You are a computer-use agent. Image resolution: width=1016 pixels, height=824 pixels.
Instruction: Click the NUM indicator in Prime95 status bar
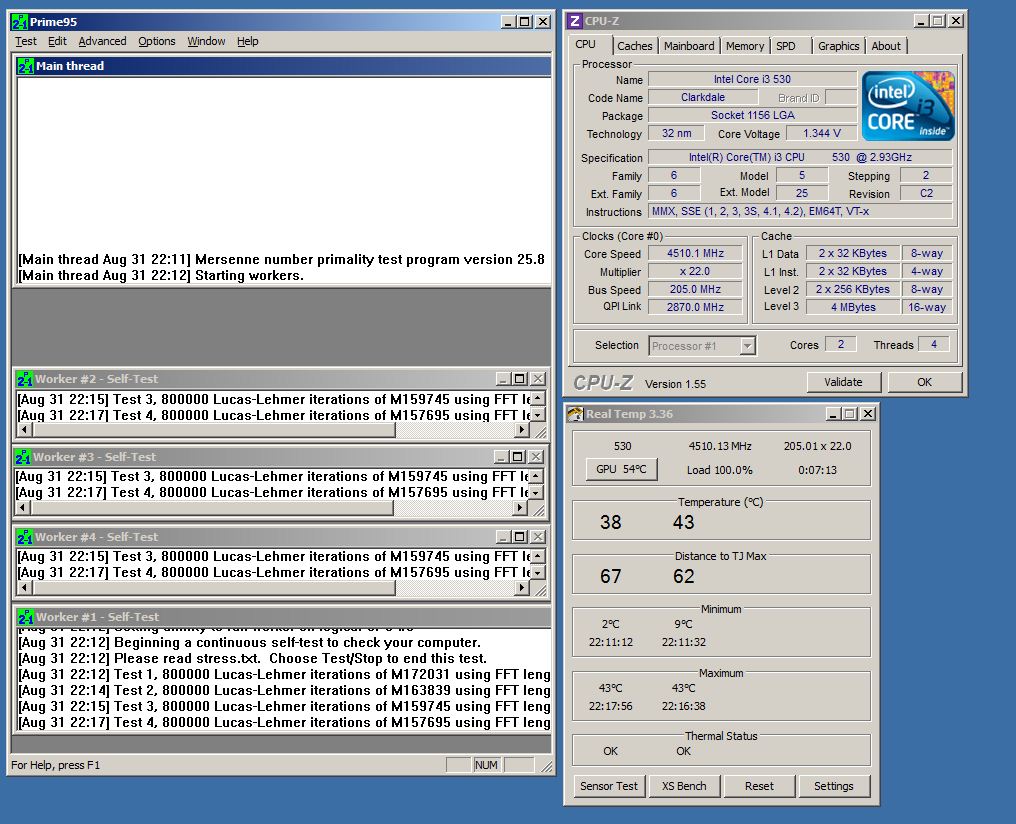tap(486, 765)
